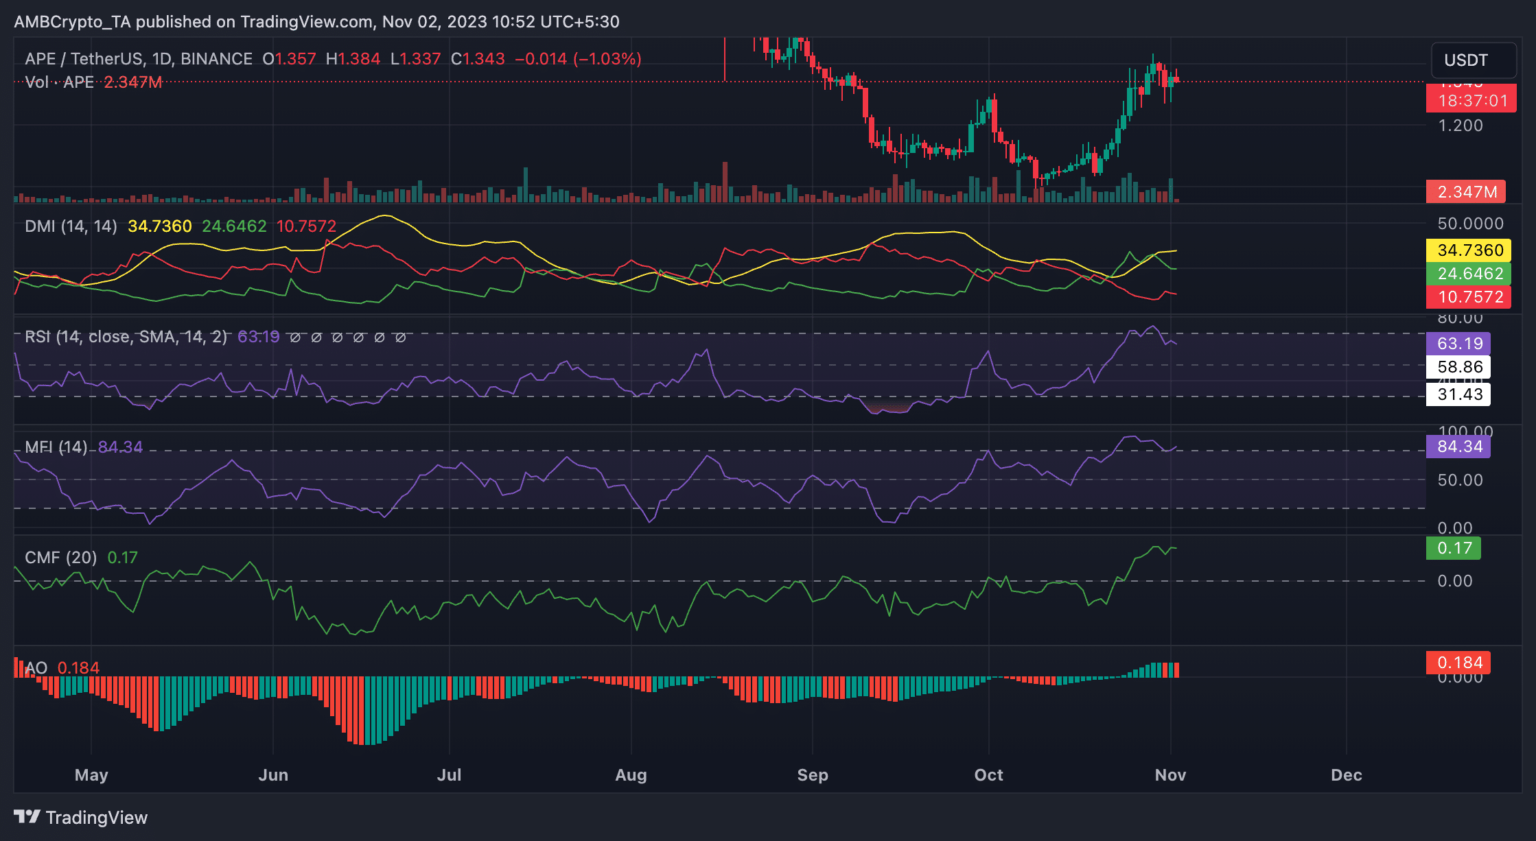Click the RSI indicator legend label
Viewport: 1536px width, 841px height.
(x=125, y=337)
